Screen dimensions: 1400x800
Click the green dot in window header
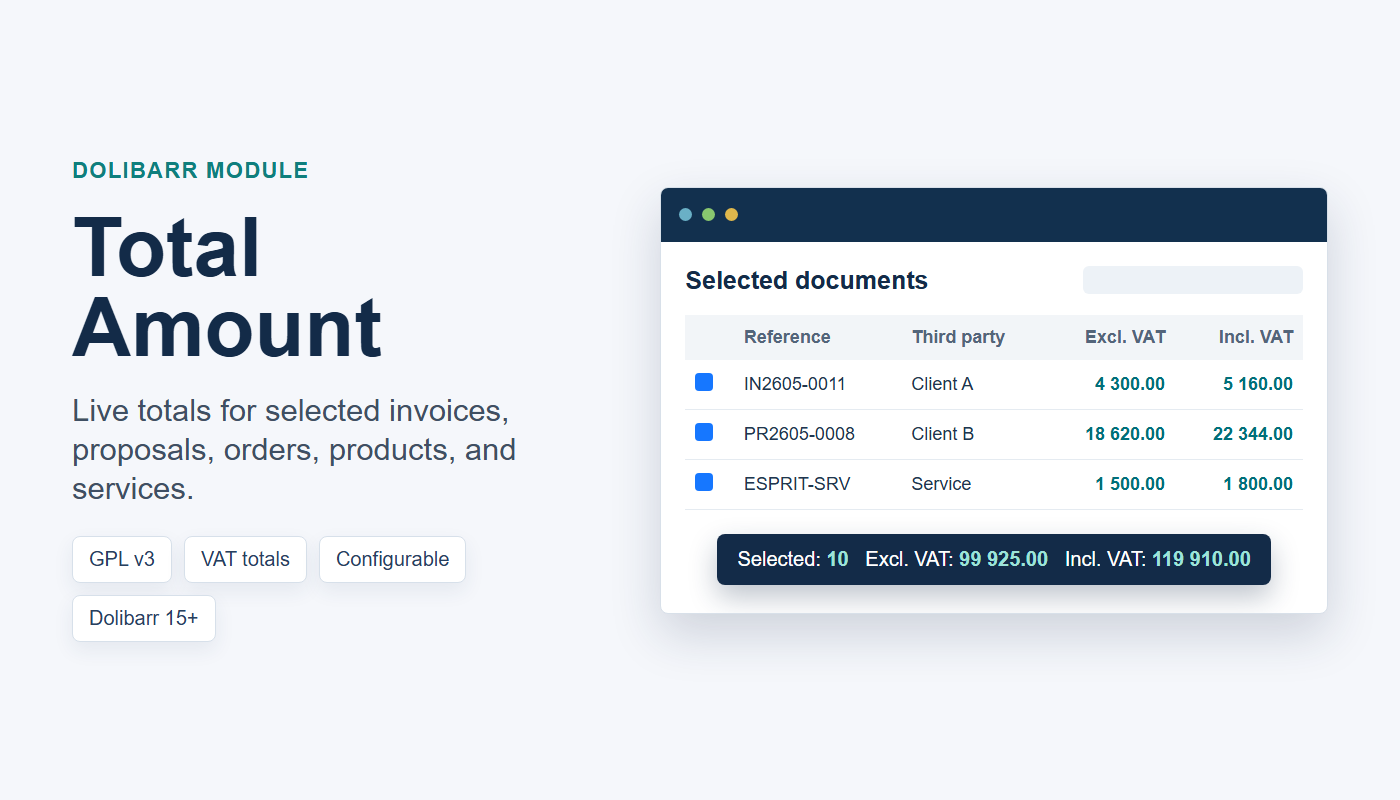click(x=708, y=214)
